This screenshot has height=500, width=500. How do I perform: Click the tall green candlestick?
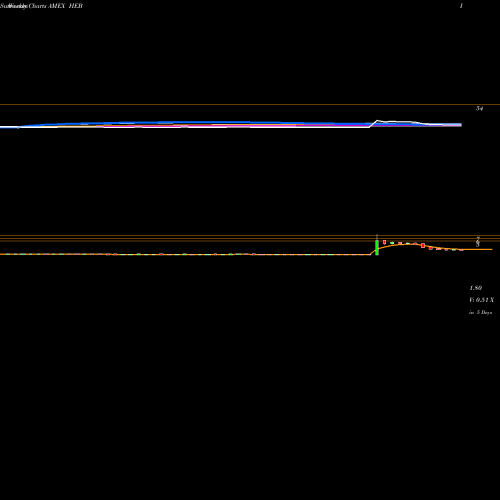click(x=377, y=247)
